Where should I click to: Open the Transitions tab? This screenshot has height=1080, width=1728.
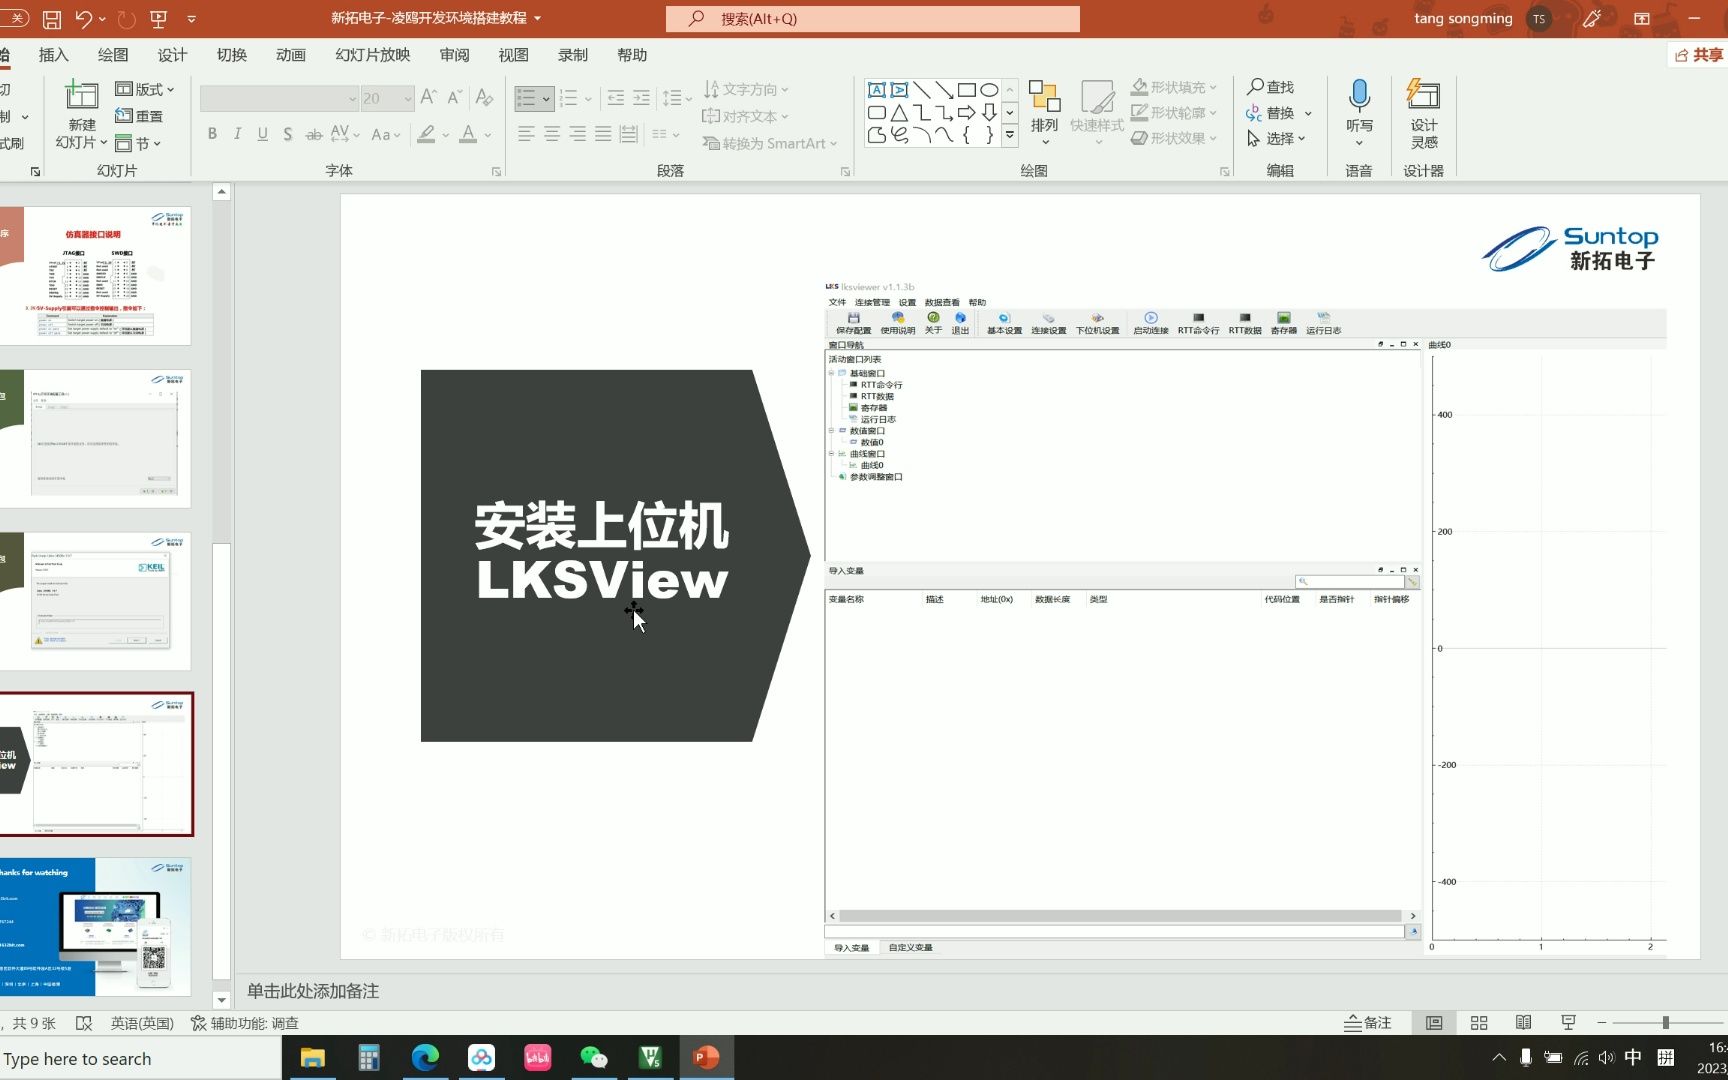(x=232, y=55)
